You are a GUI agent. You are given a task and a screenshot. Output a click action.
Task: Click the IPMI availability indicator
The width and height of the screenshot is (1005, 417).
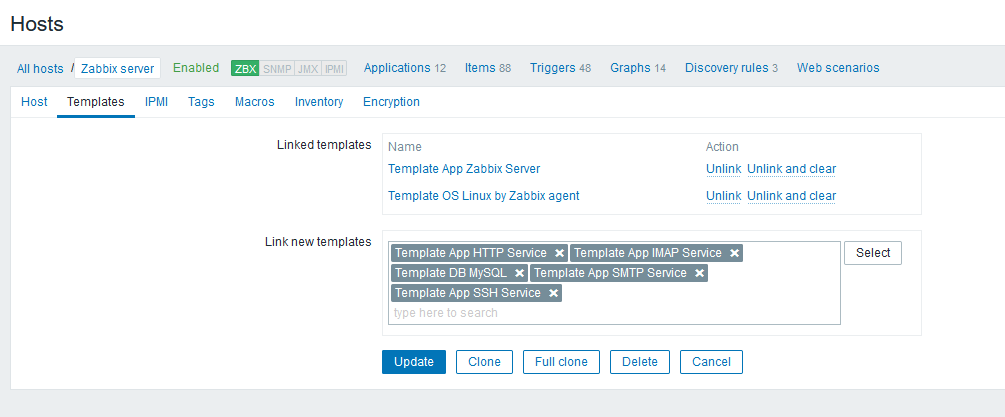click(334, 69)
